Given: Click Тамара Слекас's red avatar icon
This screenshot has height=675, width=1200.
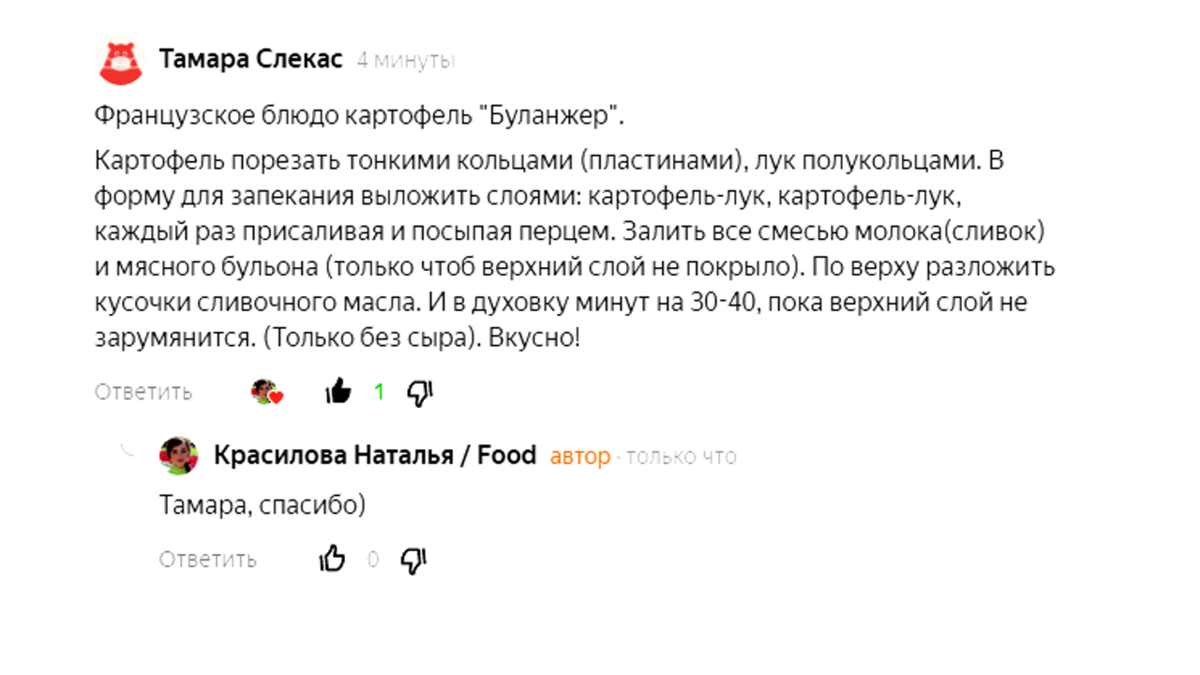Looking at the screenshot, I should pos(121,62).
